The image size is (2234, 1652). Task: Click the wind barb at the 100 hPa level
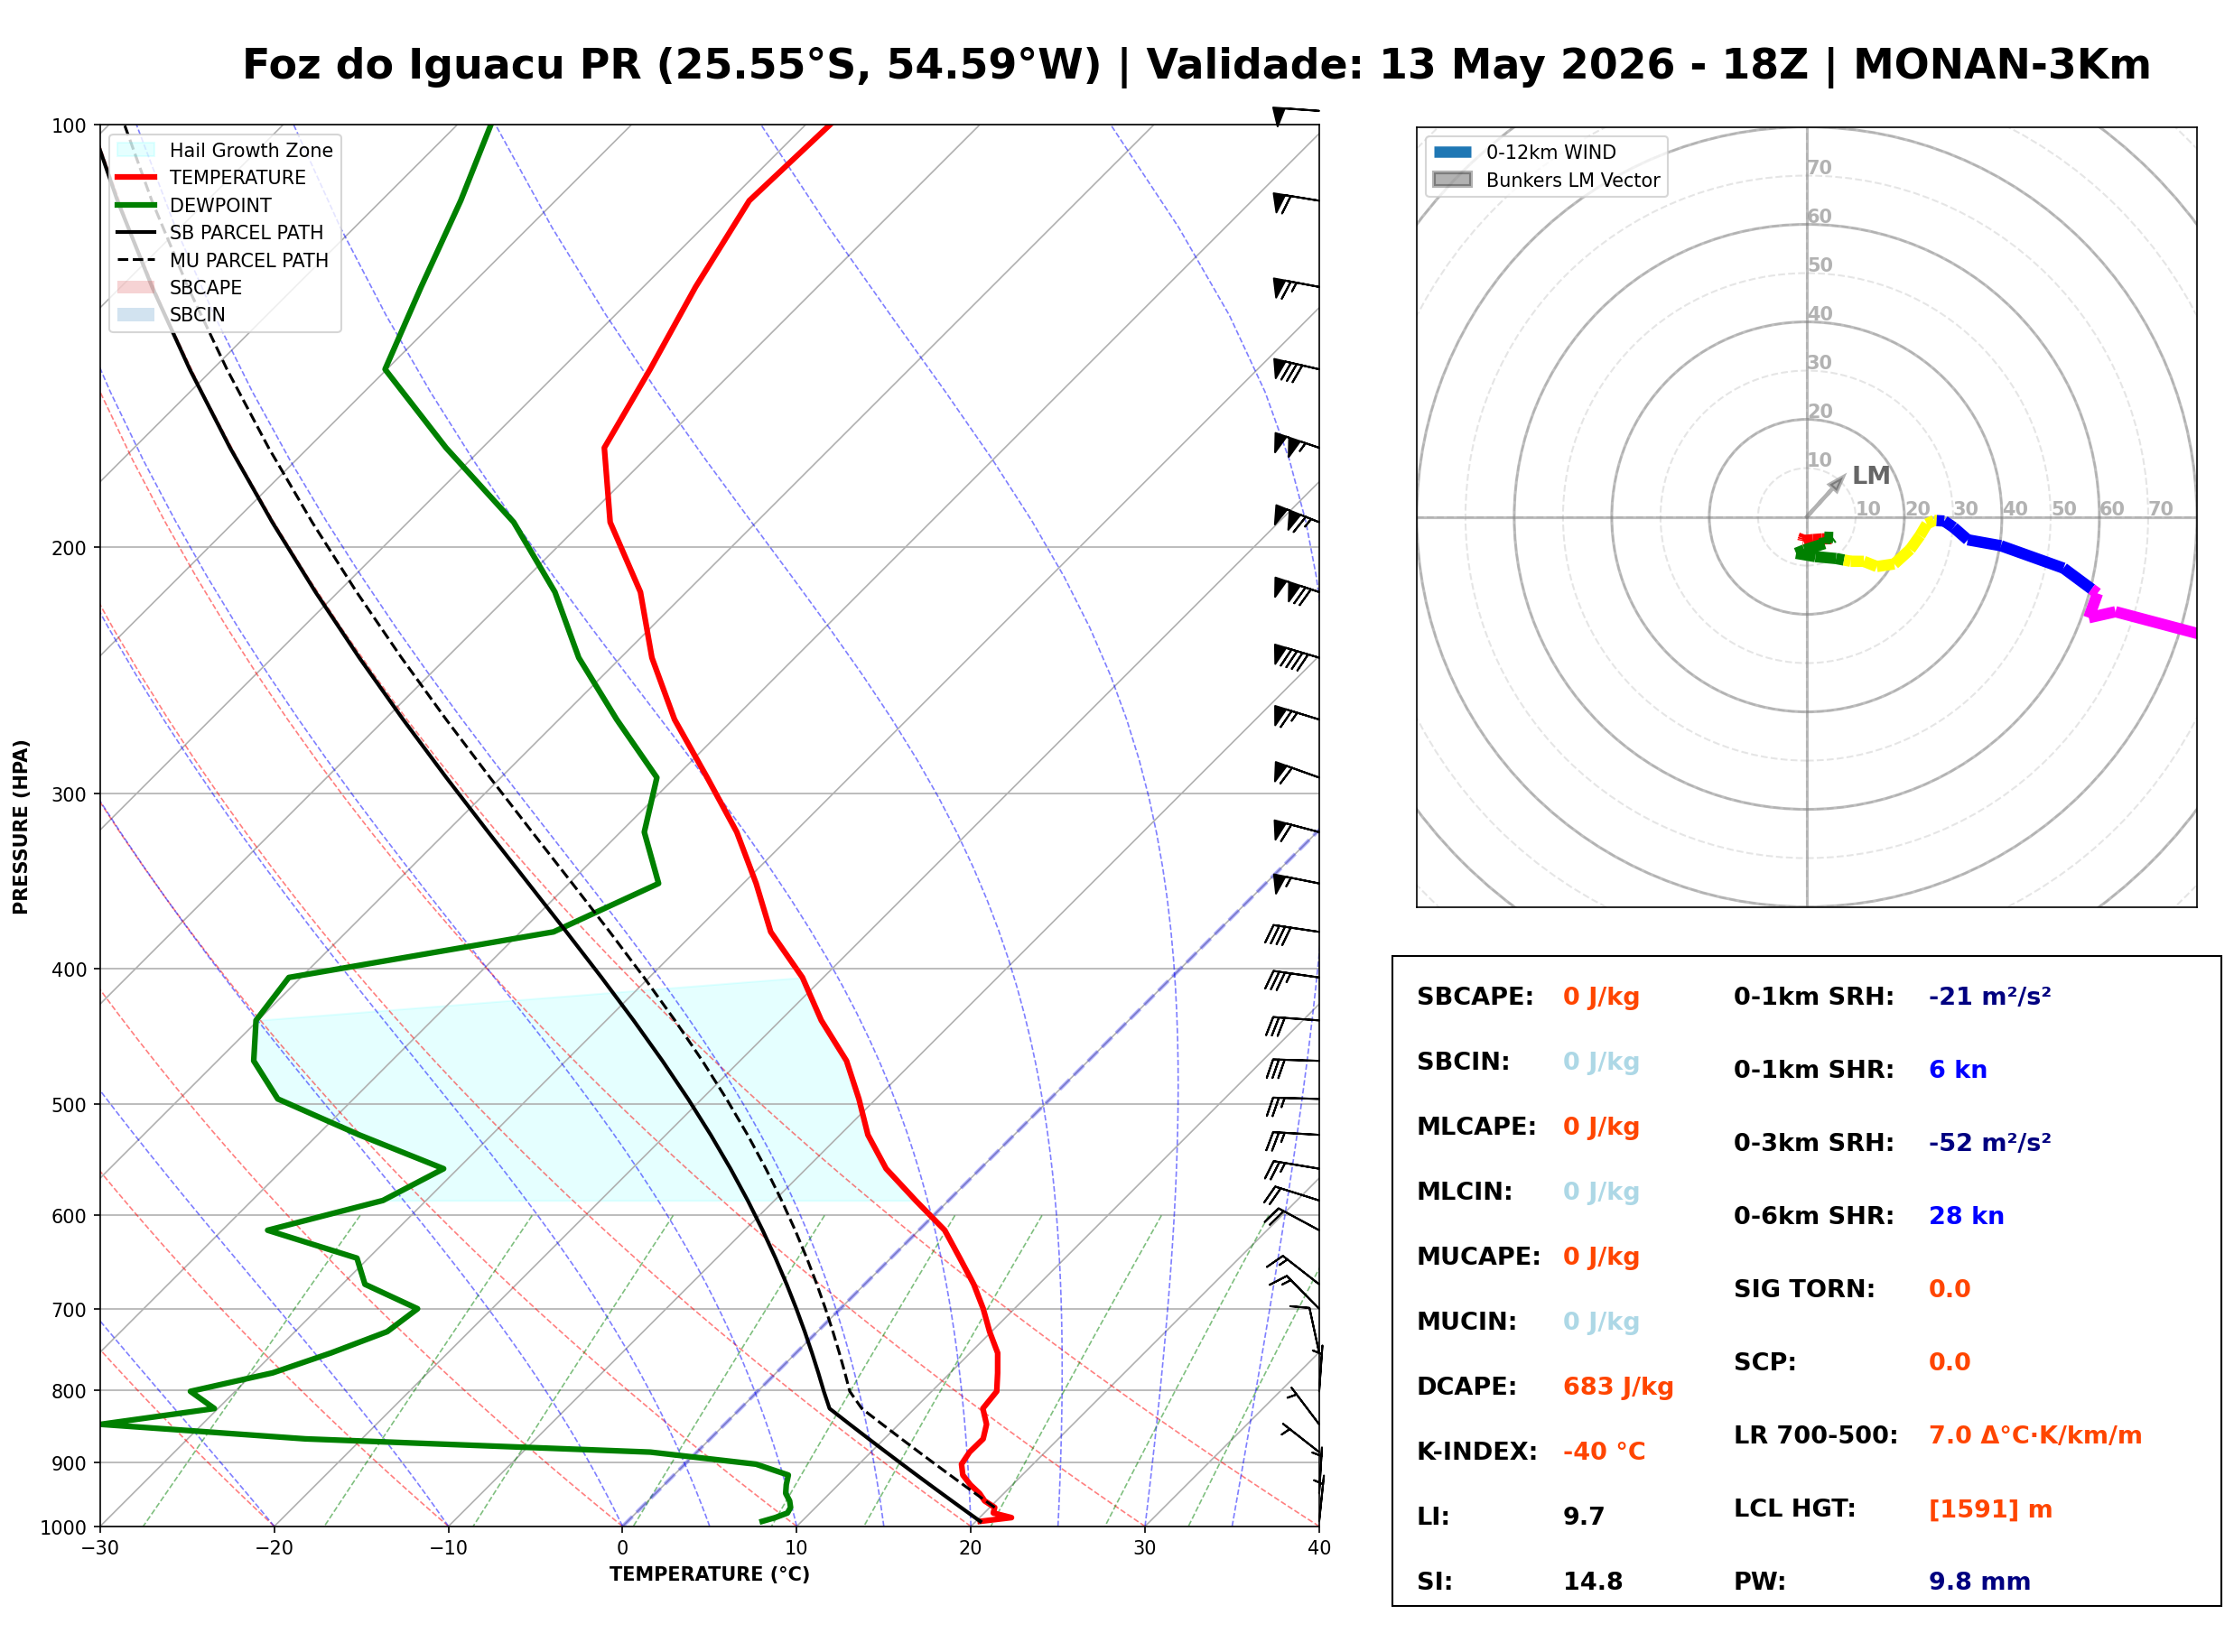click(x=1296, y=113)
